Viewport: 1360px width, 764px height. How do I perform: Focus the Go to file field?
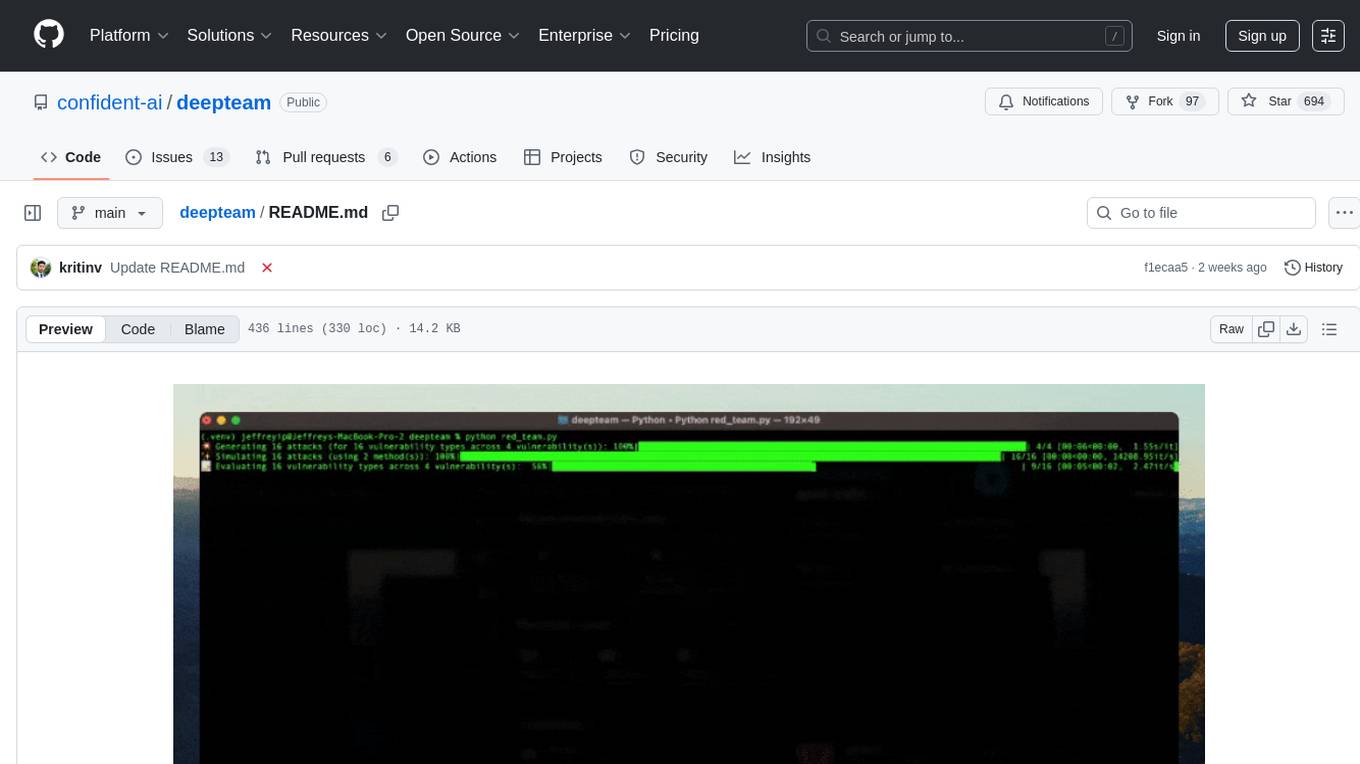tap(1201, 213)
